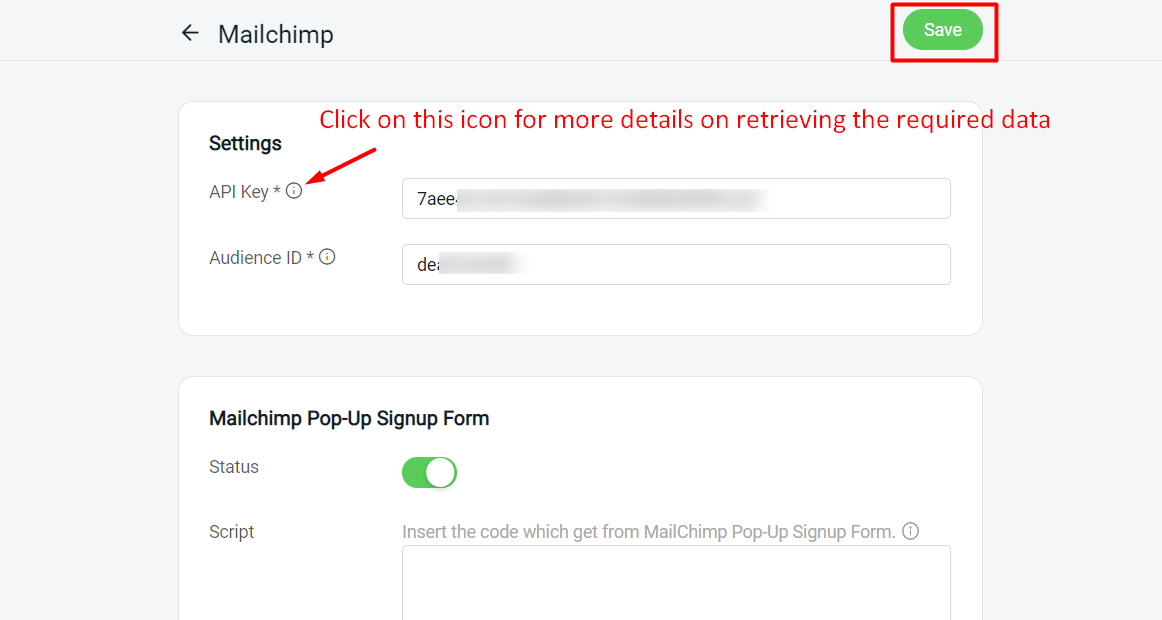
Task: Click the red instruction annotation text
Action: click(x=685, y=120)
